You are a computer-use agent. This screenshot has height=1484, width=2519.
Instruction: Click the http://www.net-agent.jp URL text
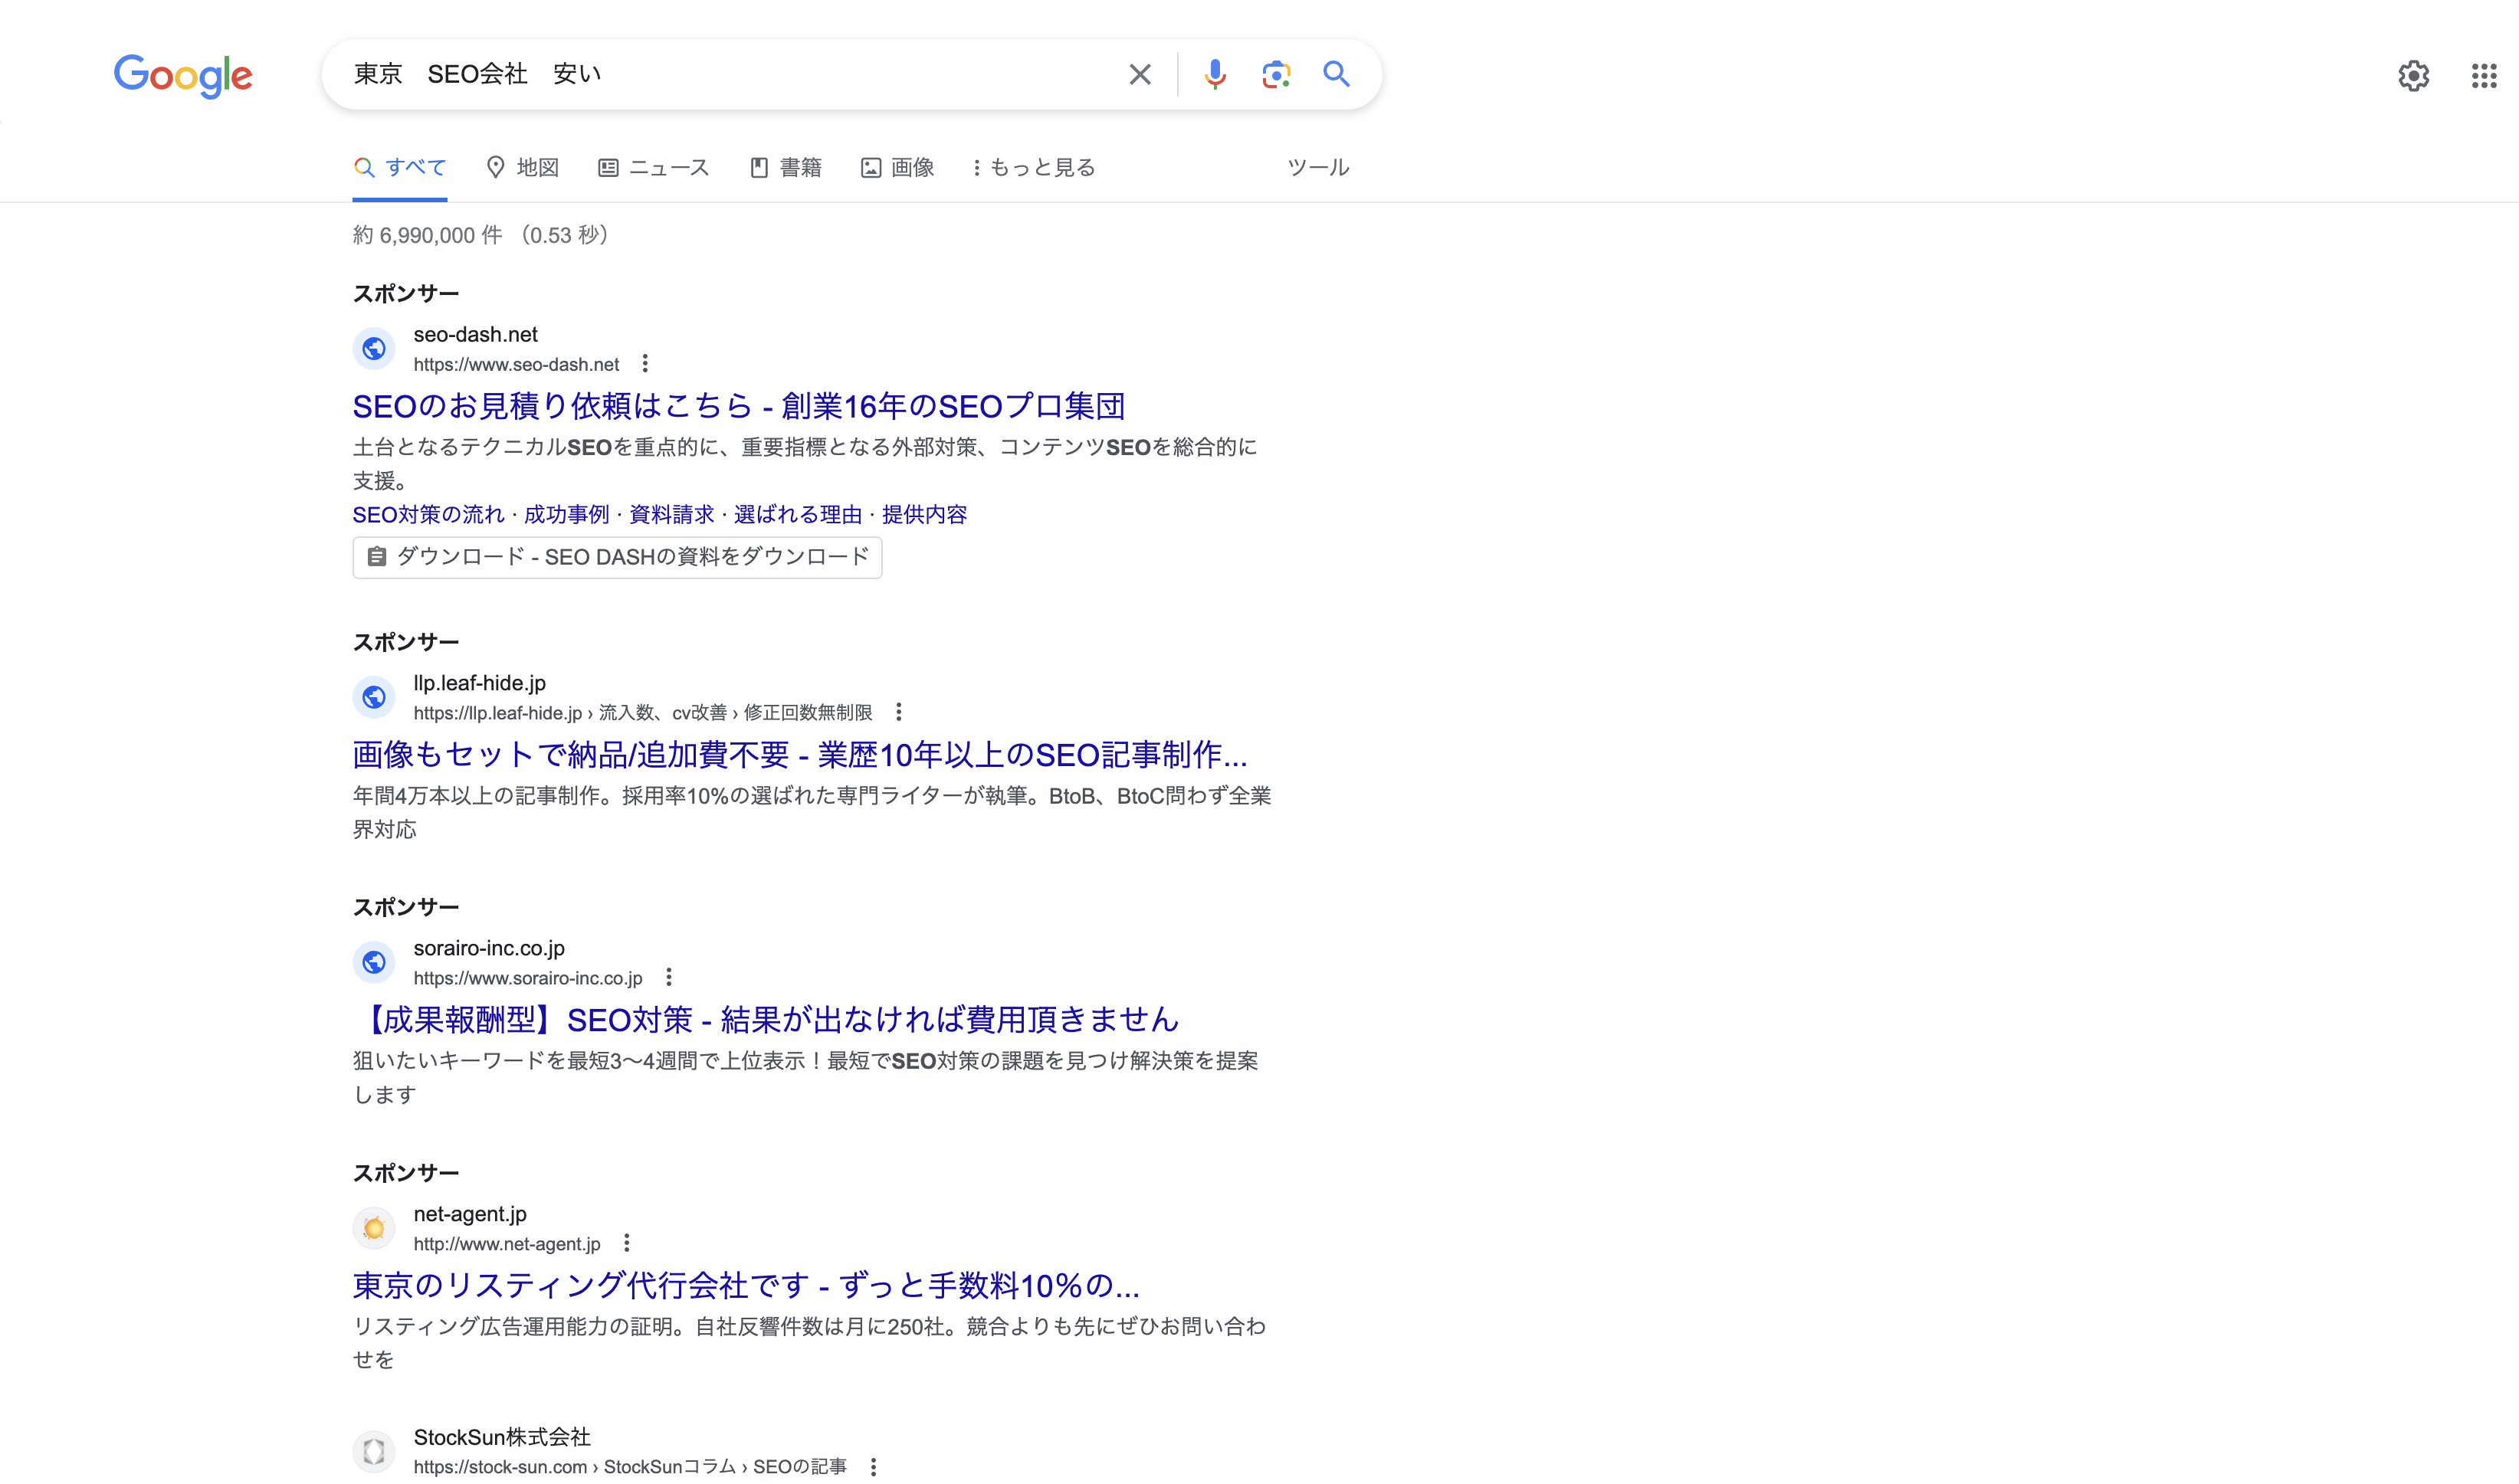coord(507,1244)
